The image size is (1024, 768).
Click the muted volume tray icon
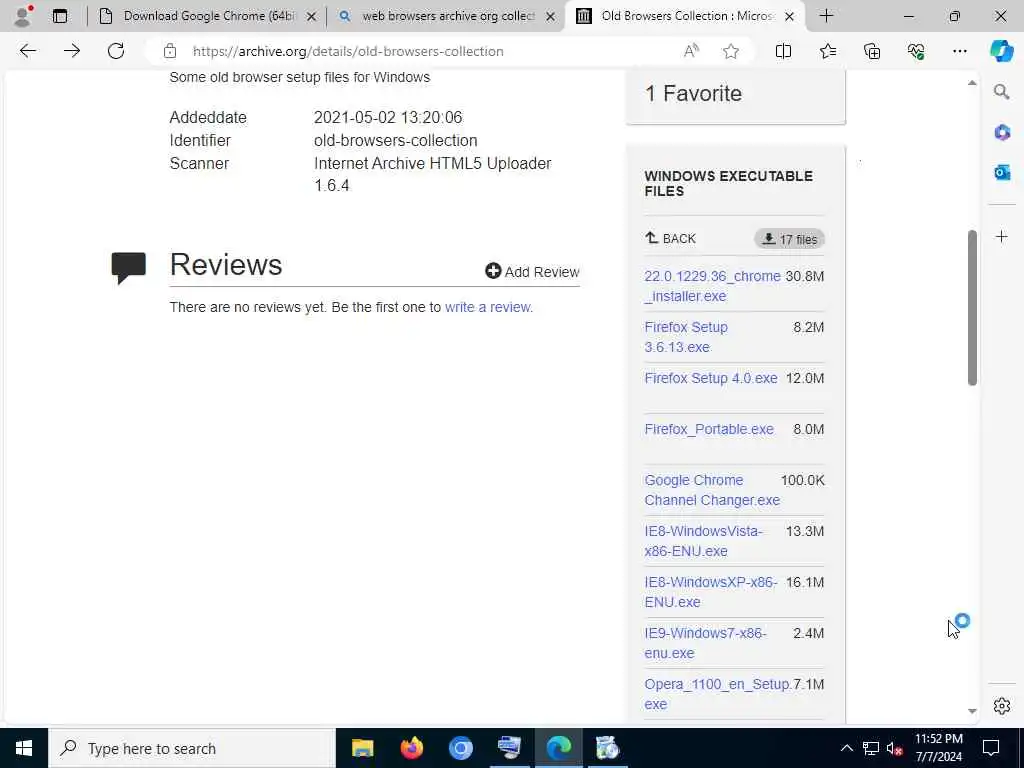895,748
